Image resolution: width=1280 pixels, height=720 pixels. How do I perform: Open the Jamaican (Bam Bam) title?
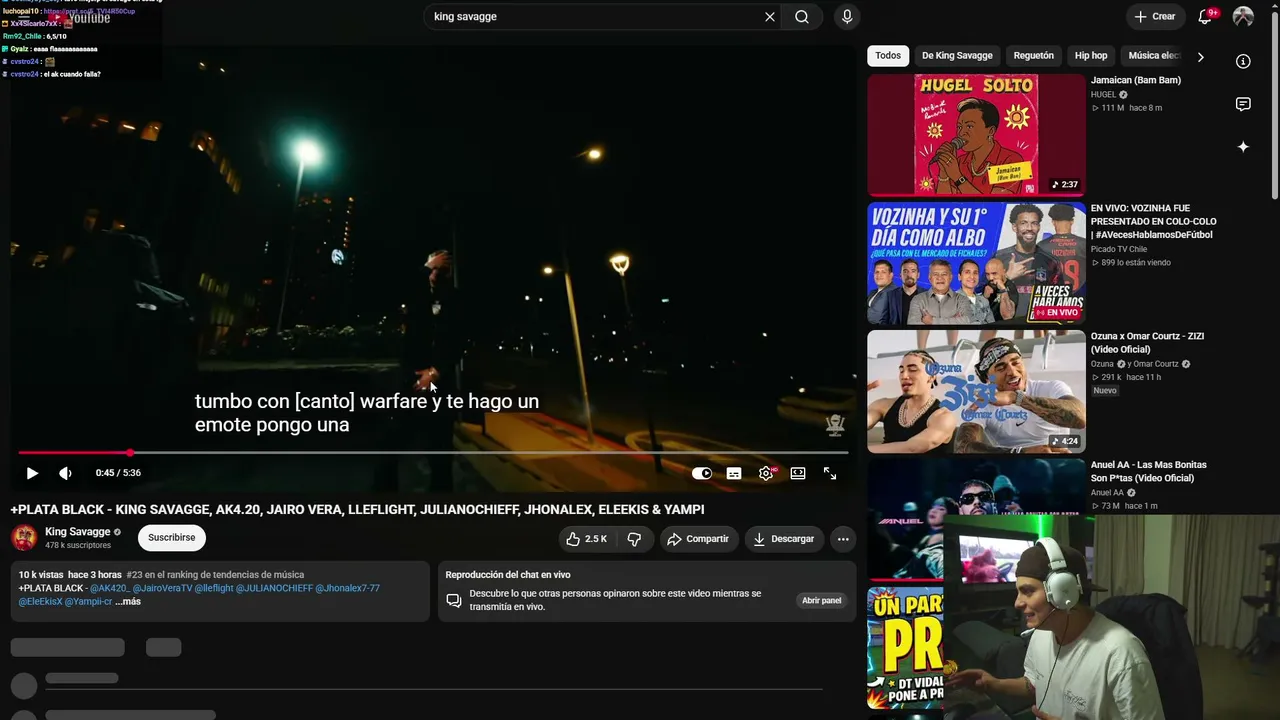(1136, 80)
